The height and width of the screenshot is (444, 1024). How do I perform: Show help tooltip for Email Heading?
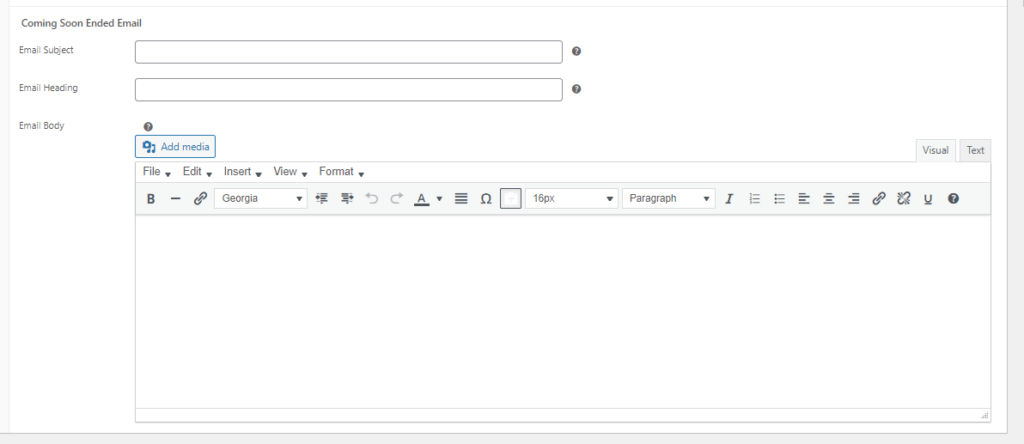[x=577, y=89]
